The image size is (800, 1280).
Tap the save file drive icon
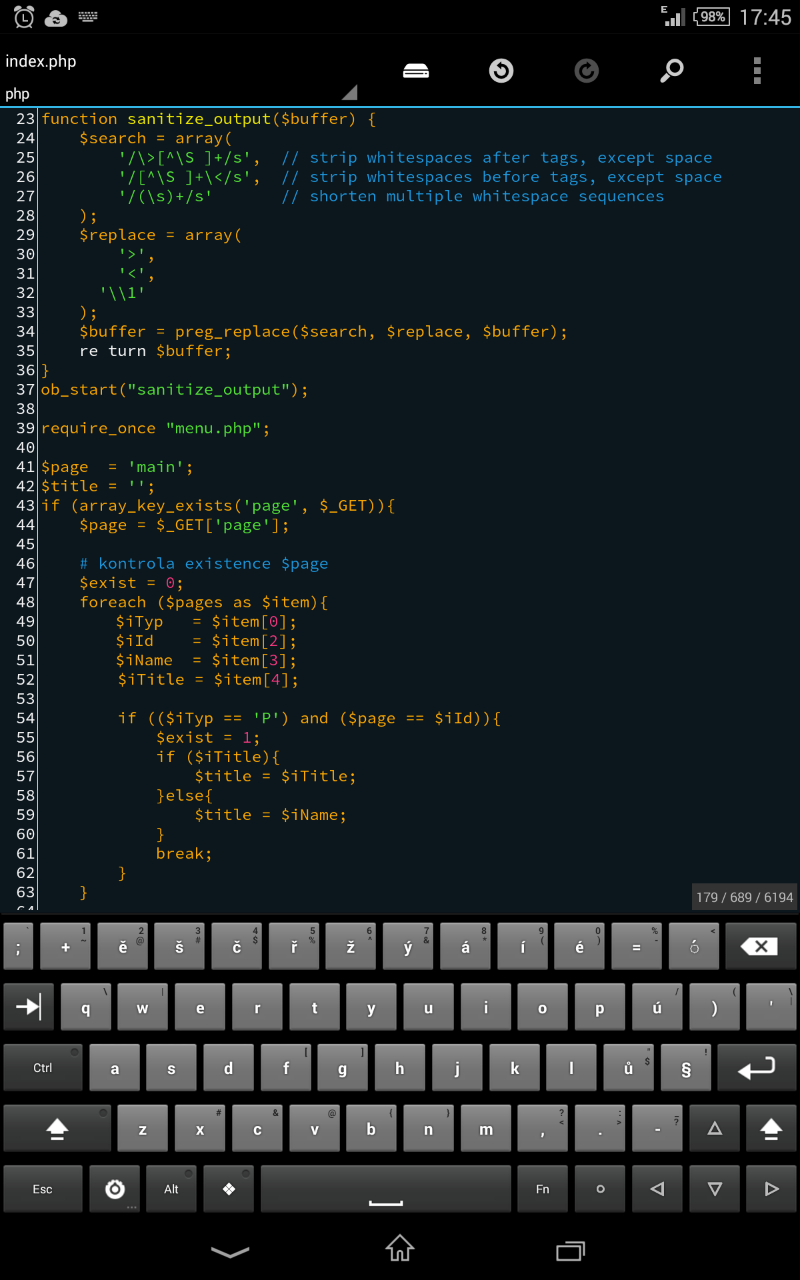pos(416,70)
